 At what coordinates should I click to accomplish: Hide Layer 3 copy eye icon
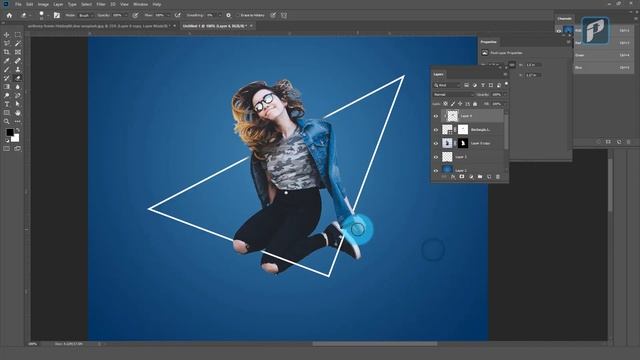[436, 143]
